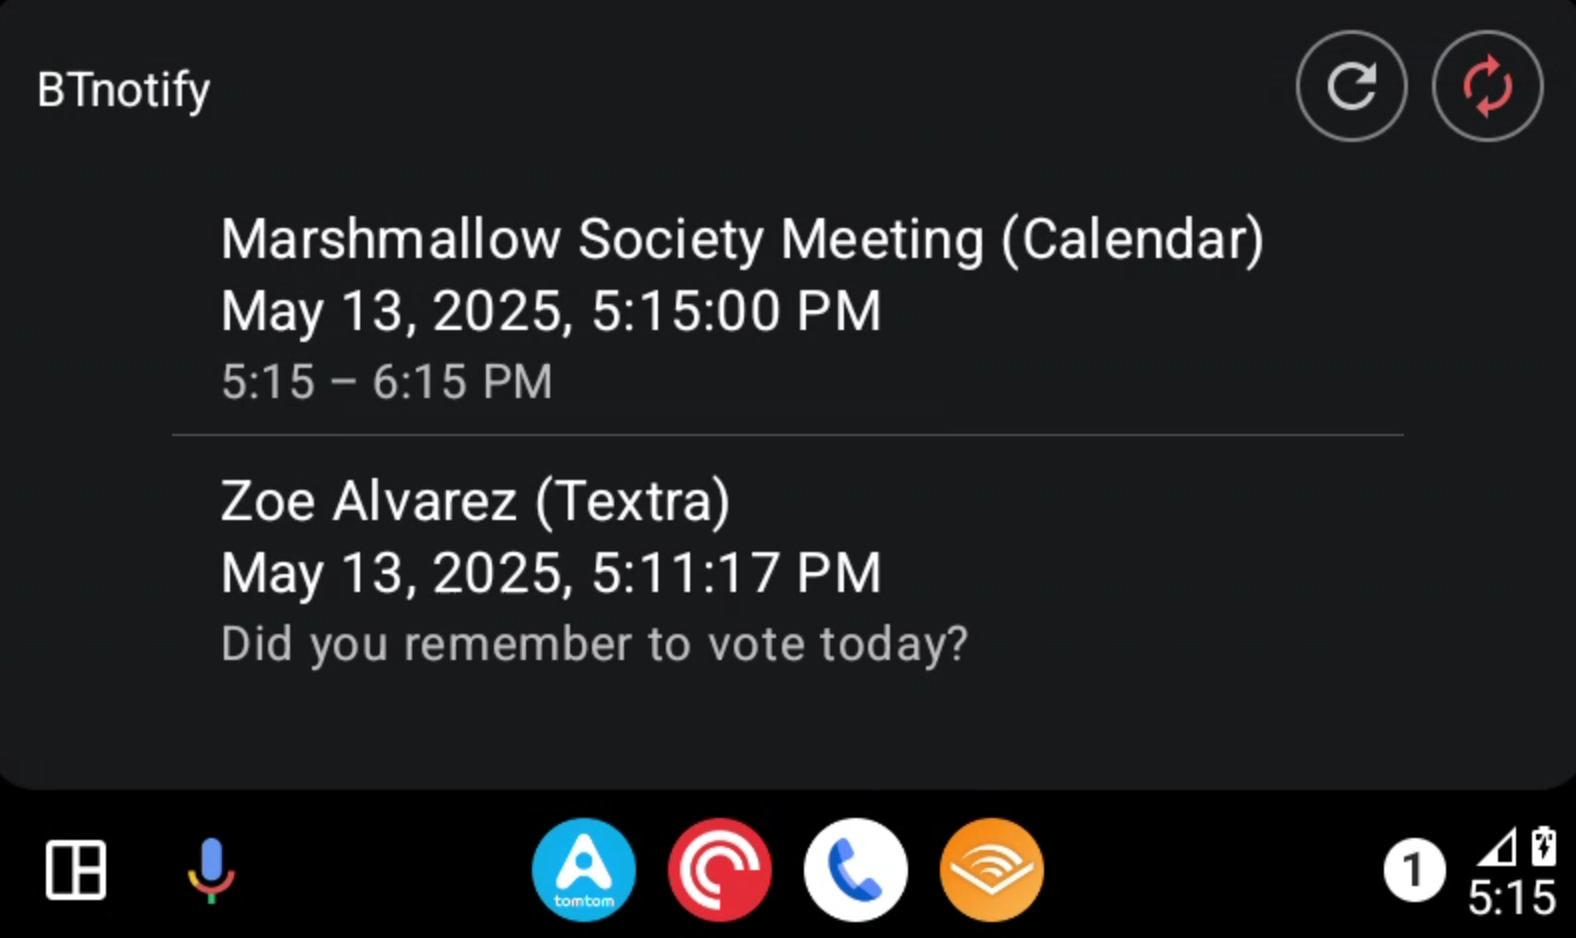Launch the Audible app

pos(991,869)
